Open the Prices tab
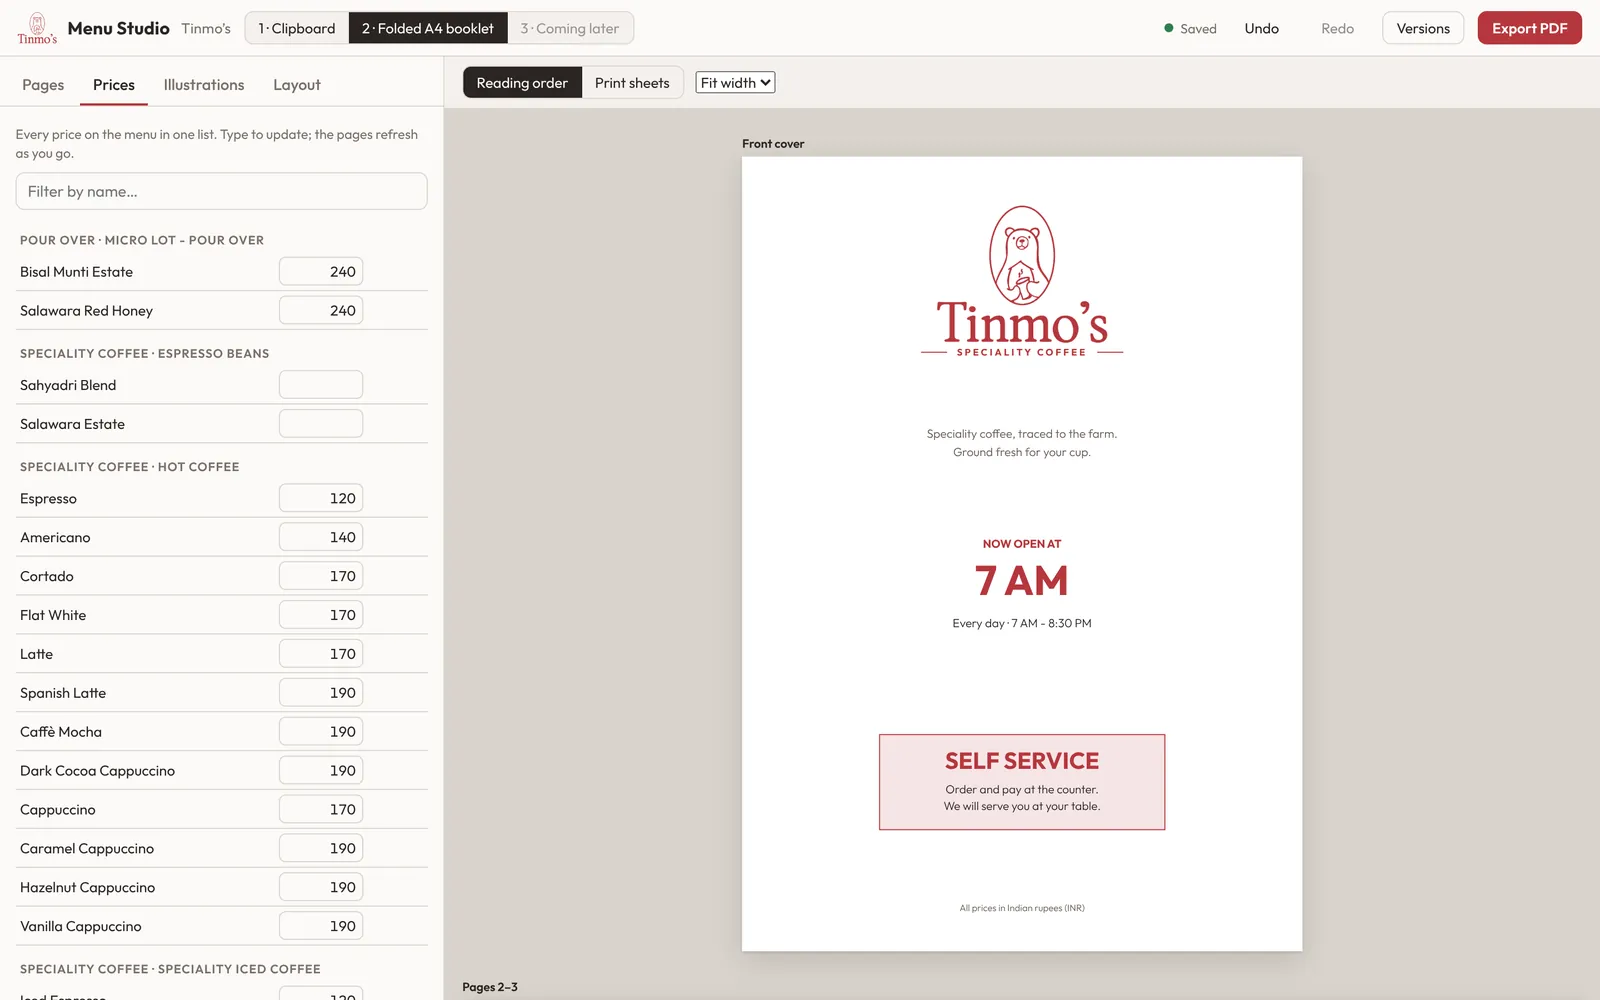The height and width of the screenshot is (1000, 1600). tap(114, 85)
